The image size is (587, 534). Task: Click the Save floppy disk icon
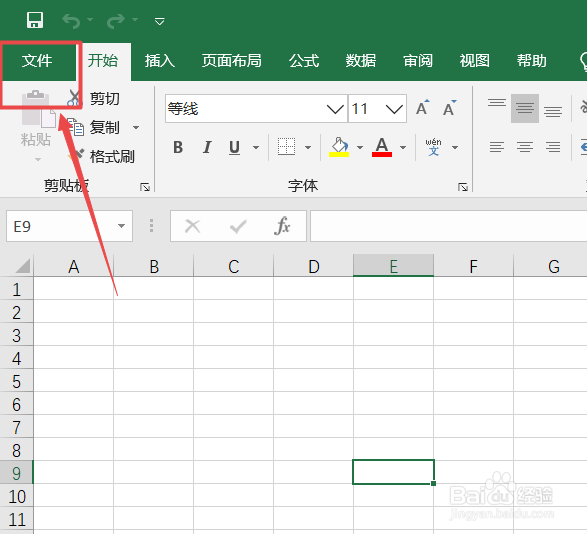tap(35, 20)
